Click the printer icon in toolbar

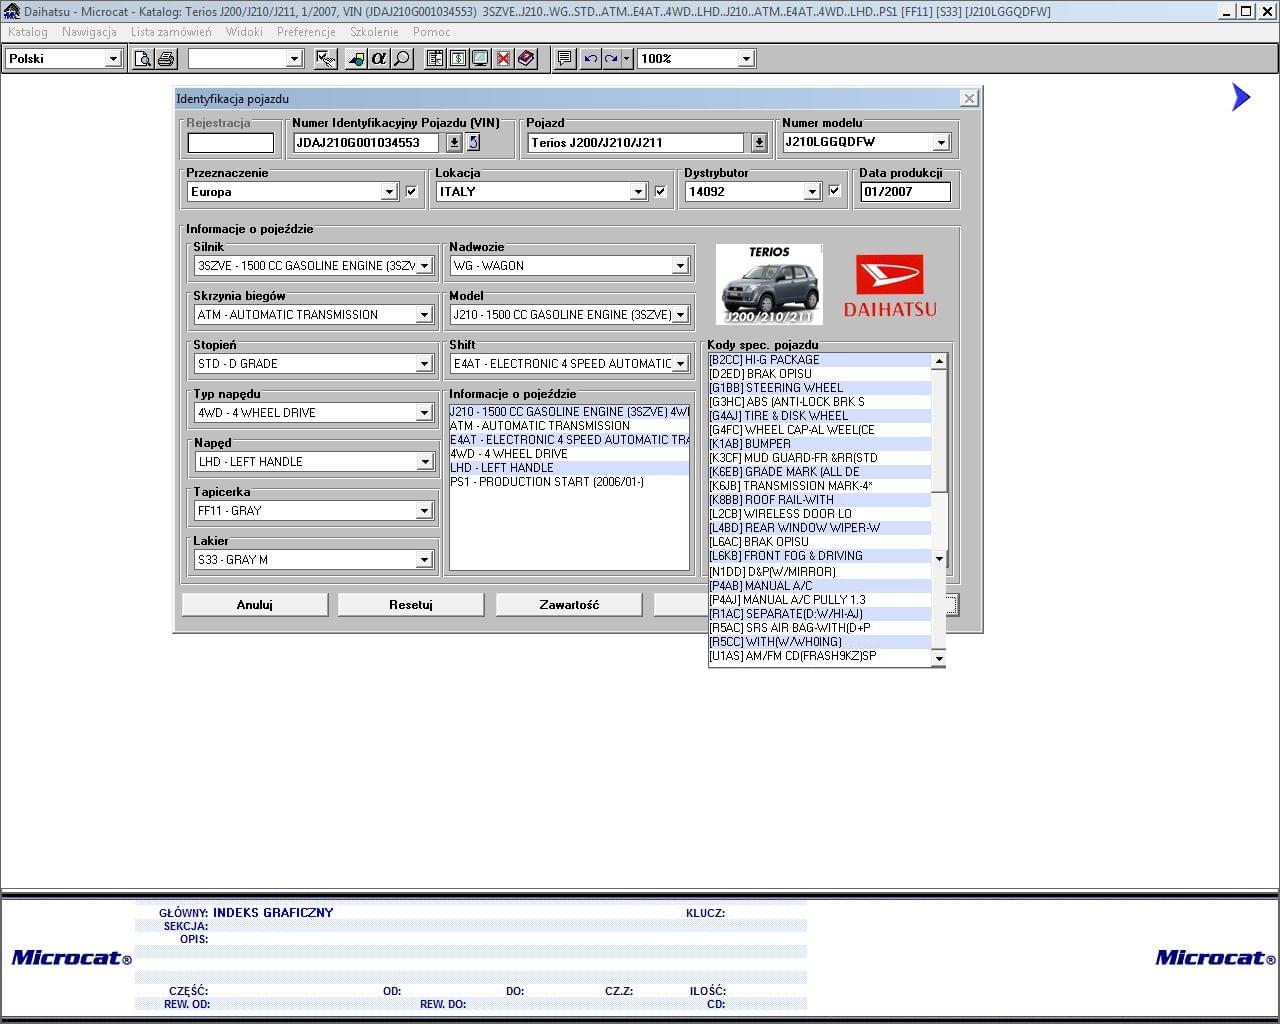click(166, 59)
